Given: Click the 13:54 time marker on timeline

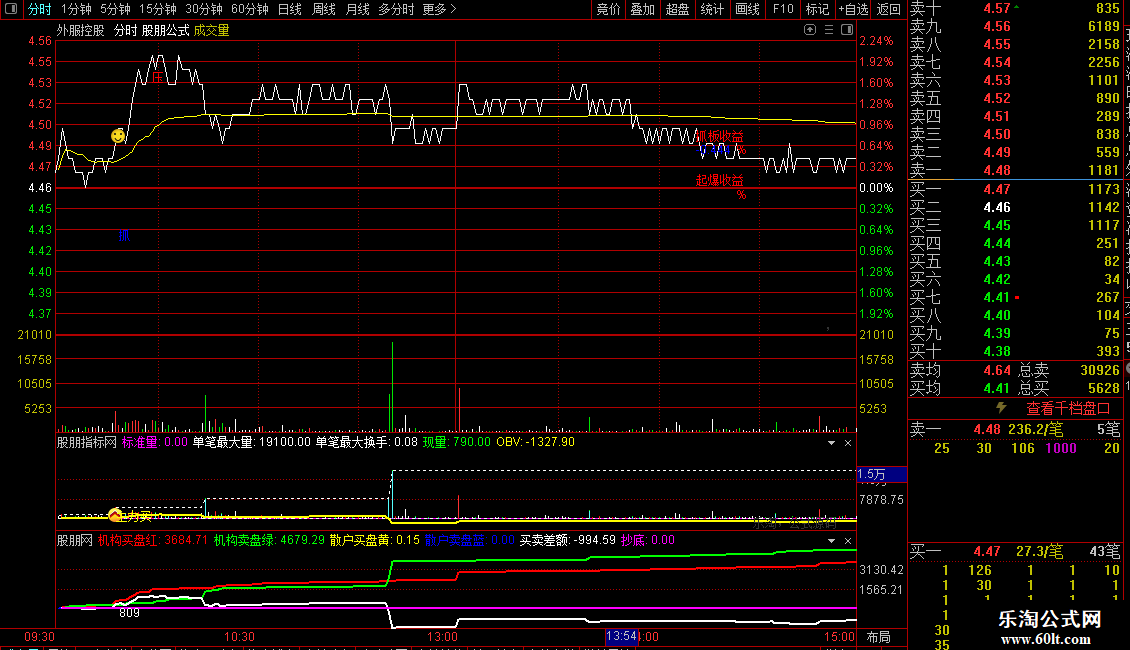Looking at the screenshot, I should [621, 636].
